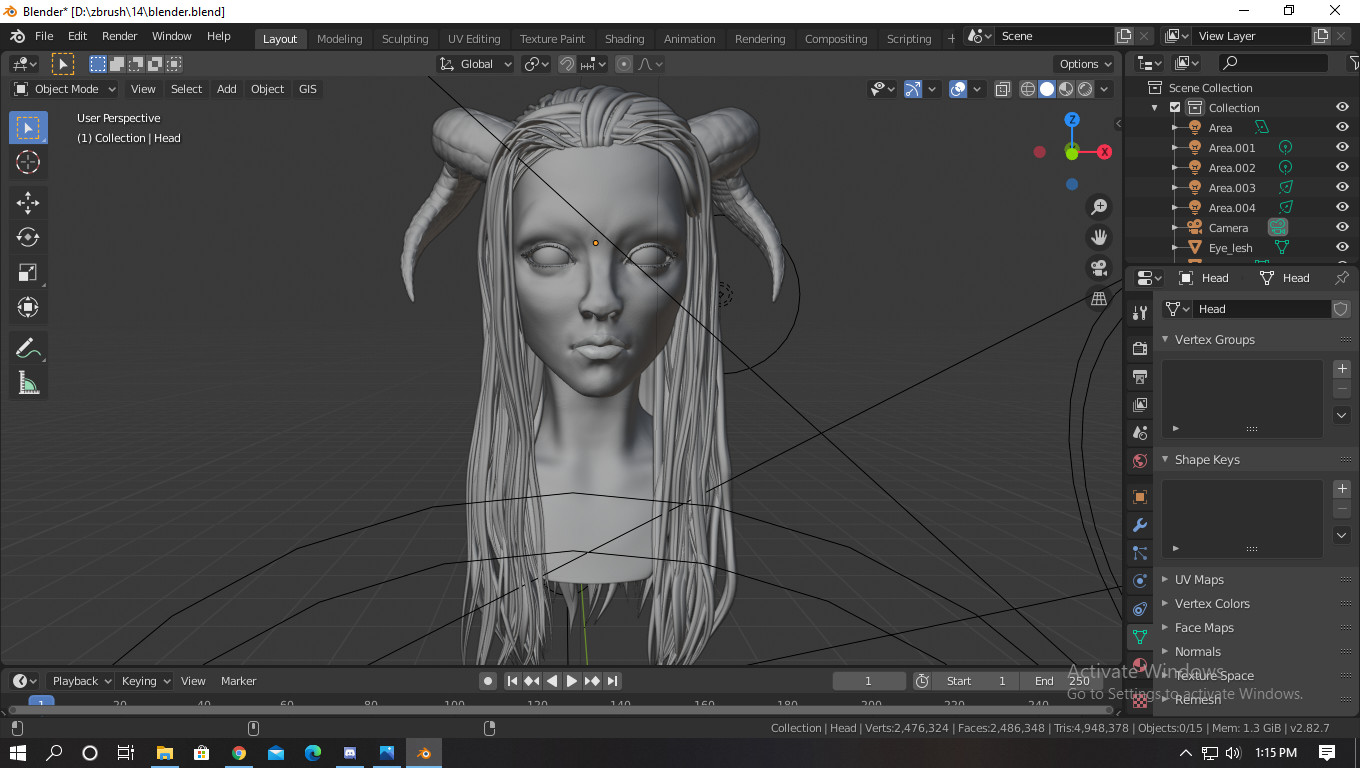Screen dimensions: 1360x768
Task: Open the Render menu
Action: pyautogui.click(x=119, y=36)
